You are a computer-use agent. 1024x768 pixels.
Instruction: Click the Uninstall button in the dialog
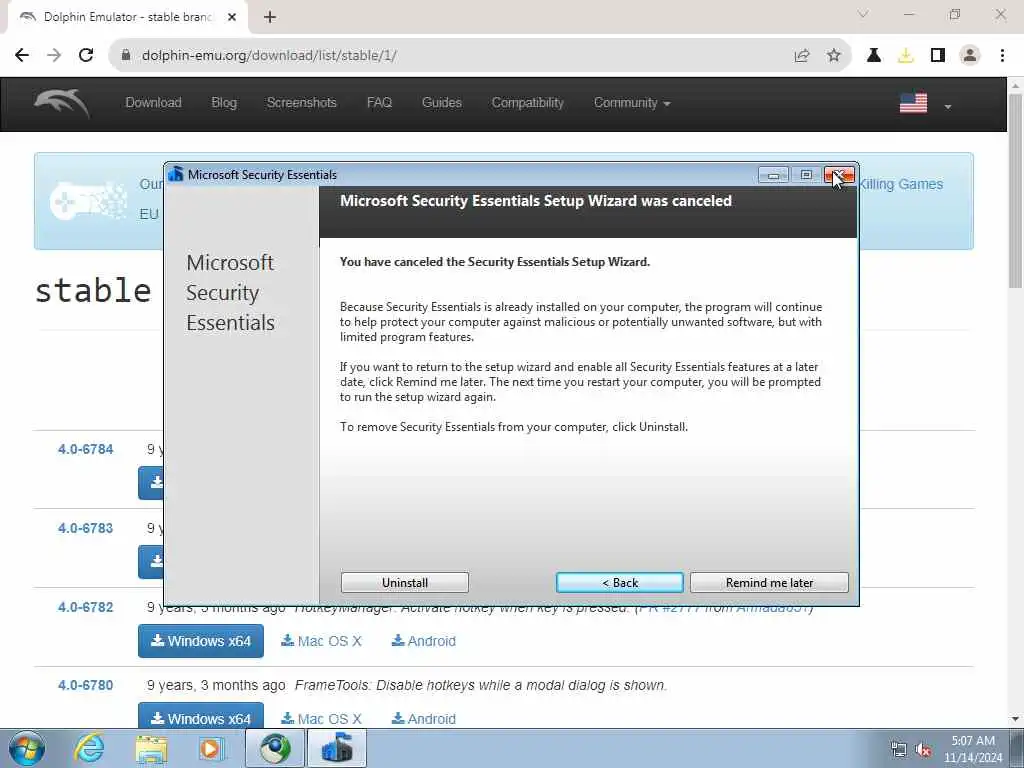point(405,583)
